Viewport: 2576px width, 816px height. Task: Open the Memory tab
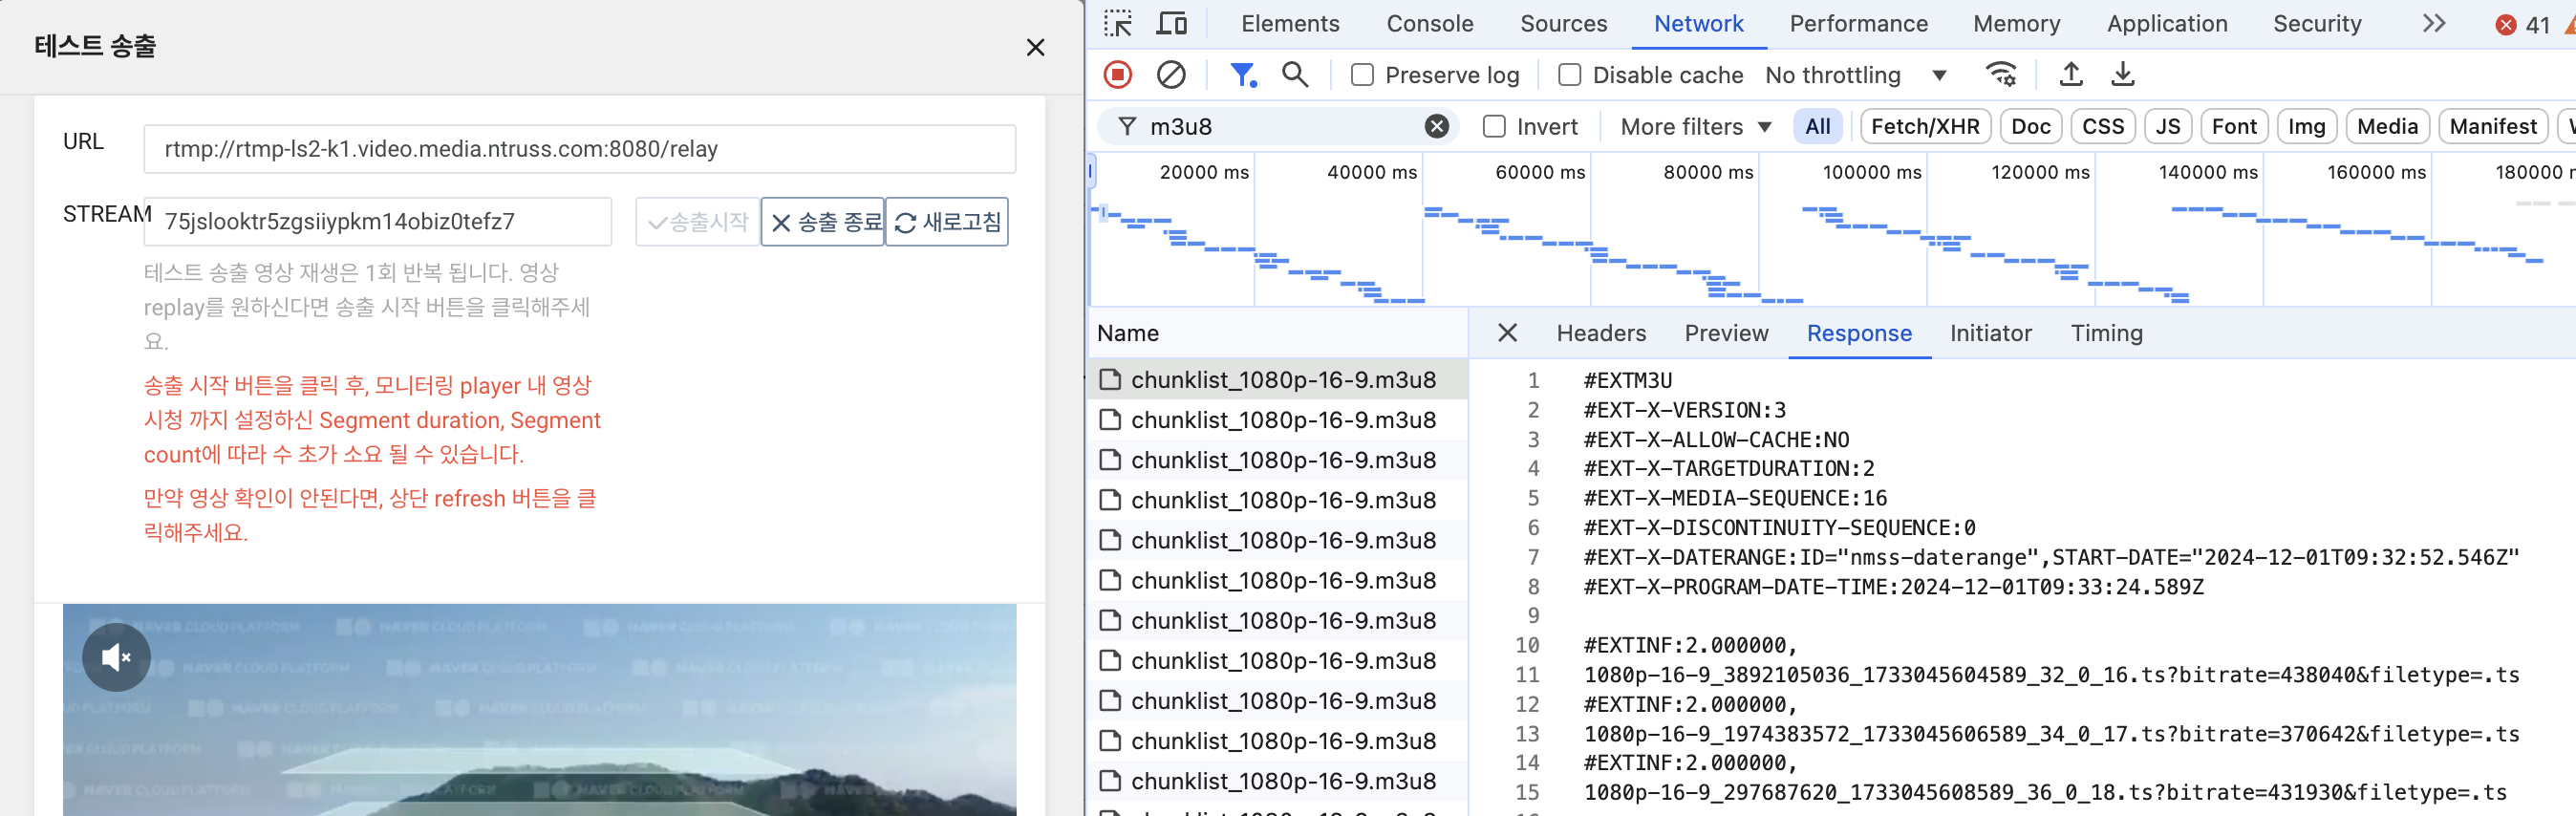(2016, 24)
